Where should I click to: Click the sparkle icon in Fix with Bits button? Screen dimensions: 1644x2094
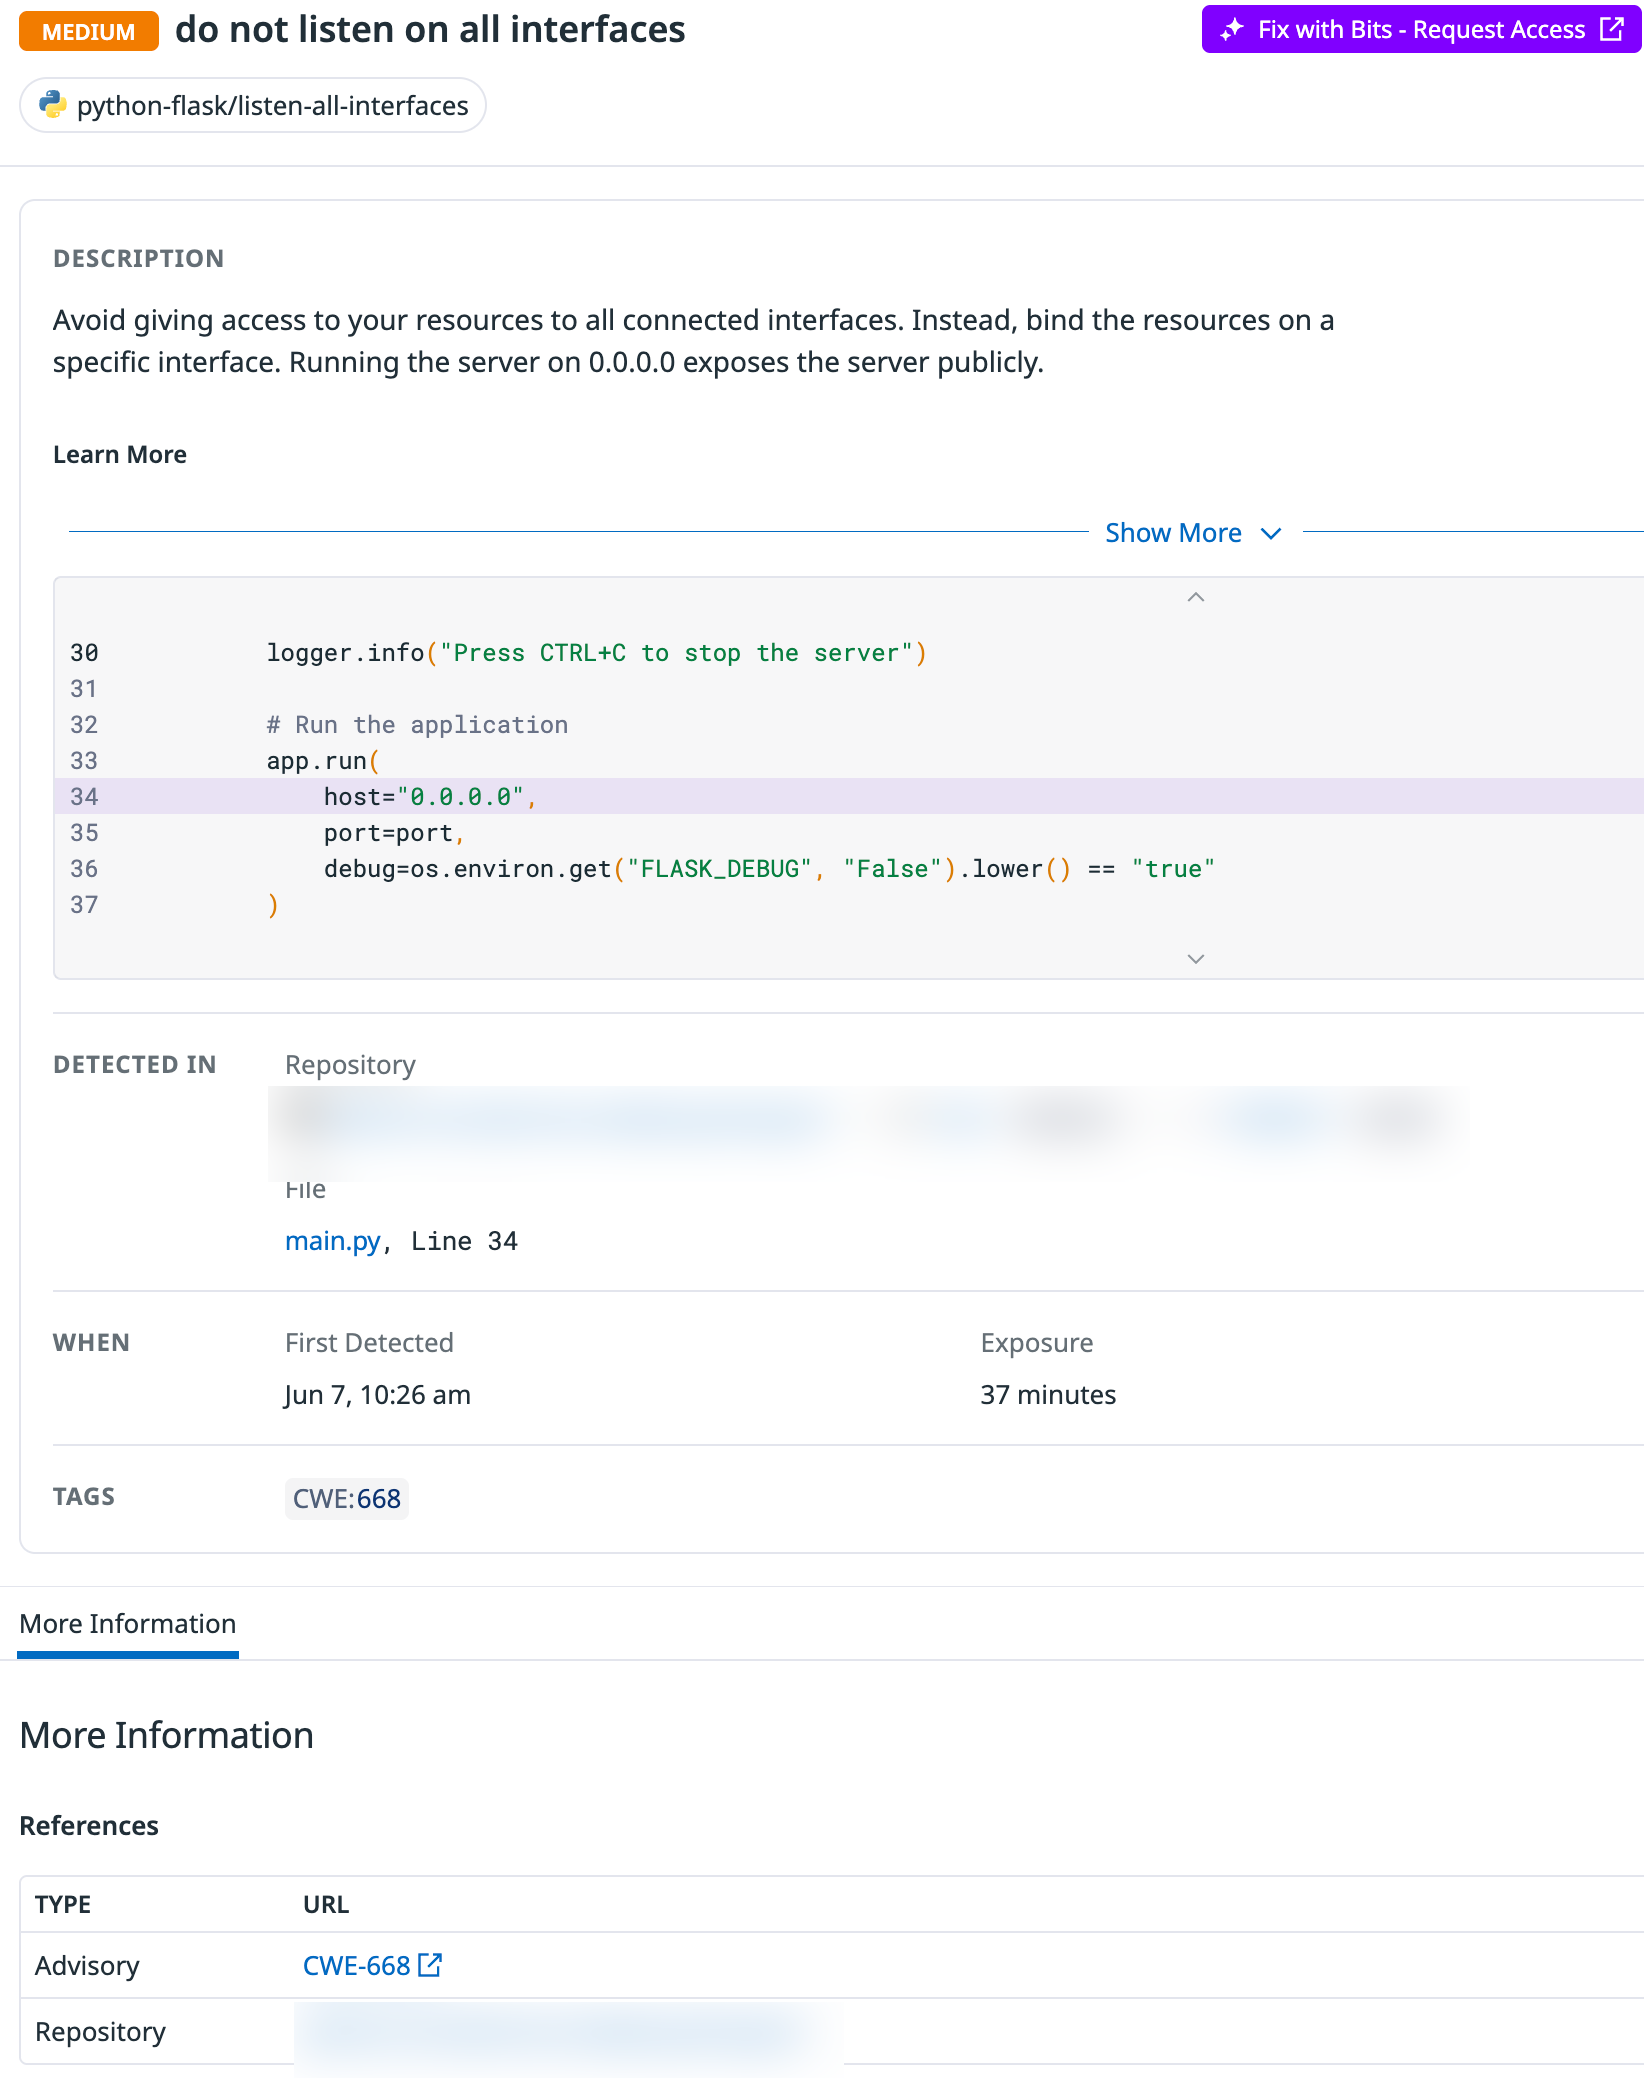click(x=1232, y=30)
